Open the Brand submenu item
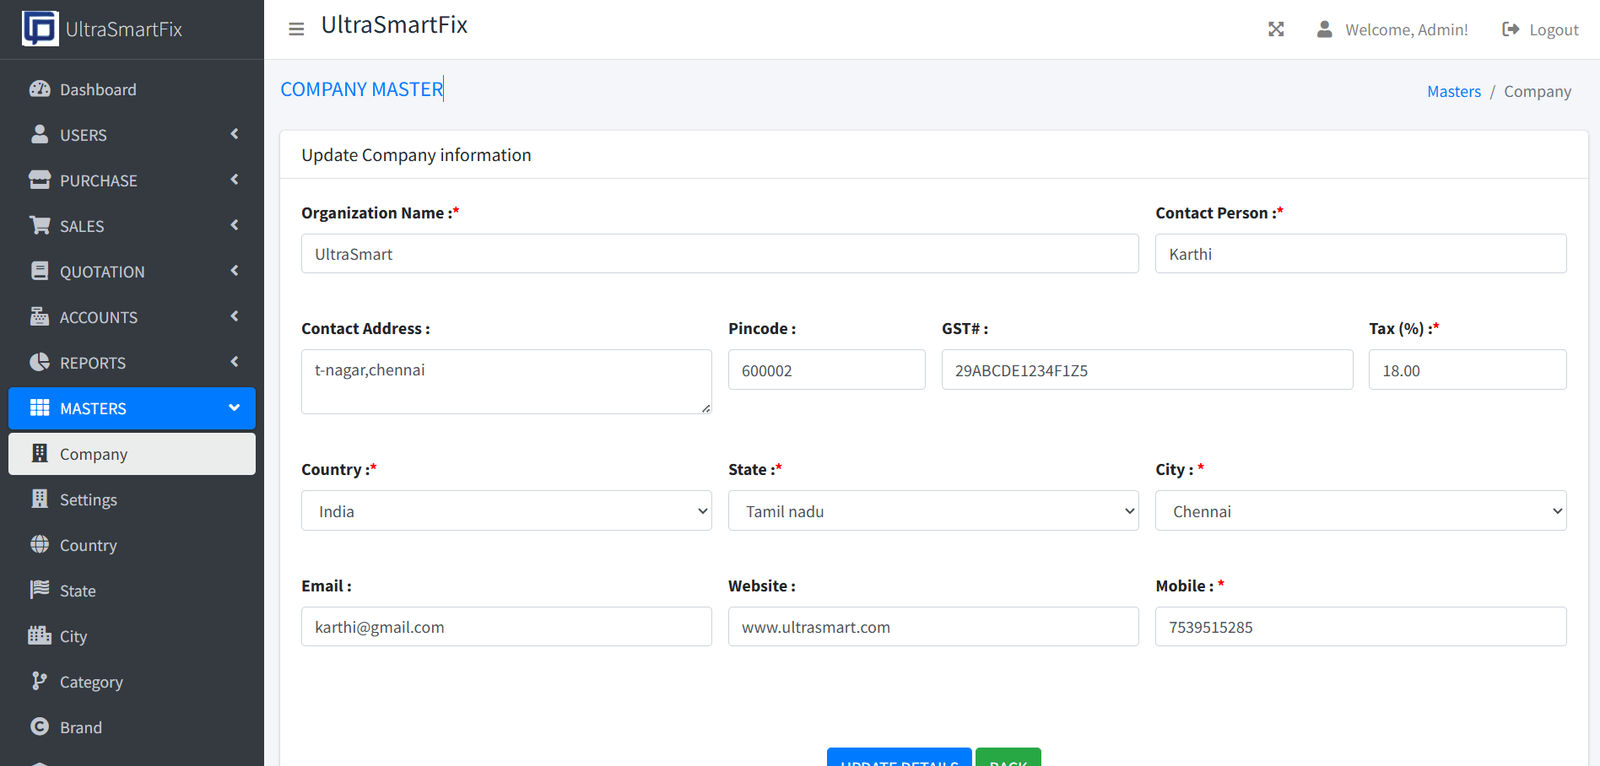Viewport: 1600px width, 766px height. pos(132,727)
